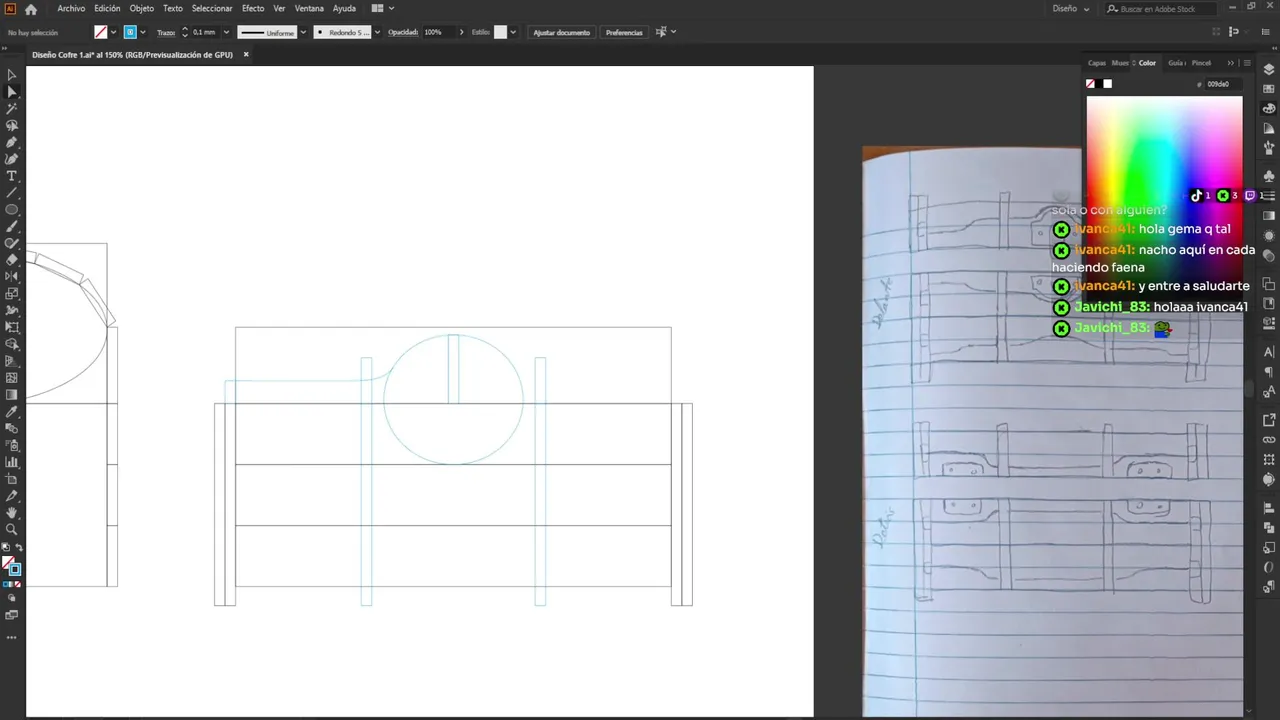
Task: Select the Hand tool
Action: click(x=12, y=513)
